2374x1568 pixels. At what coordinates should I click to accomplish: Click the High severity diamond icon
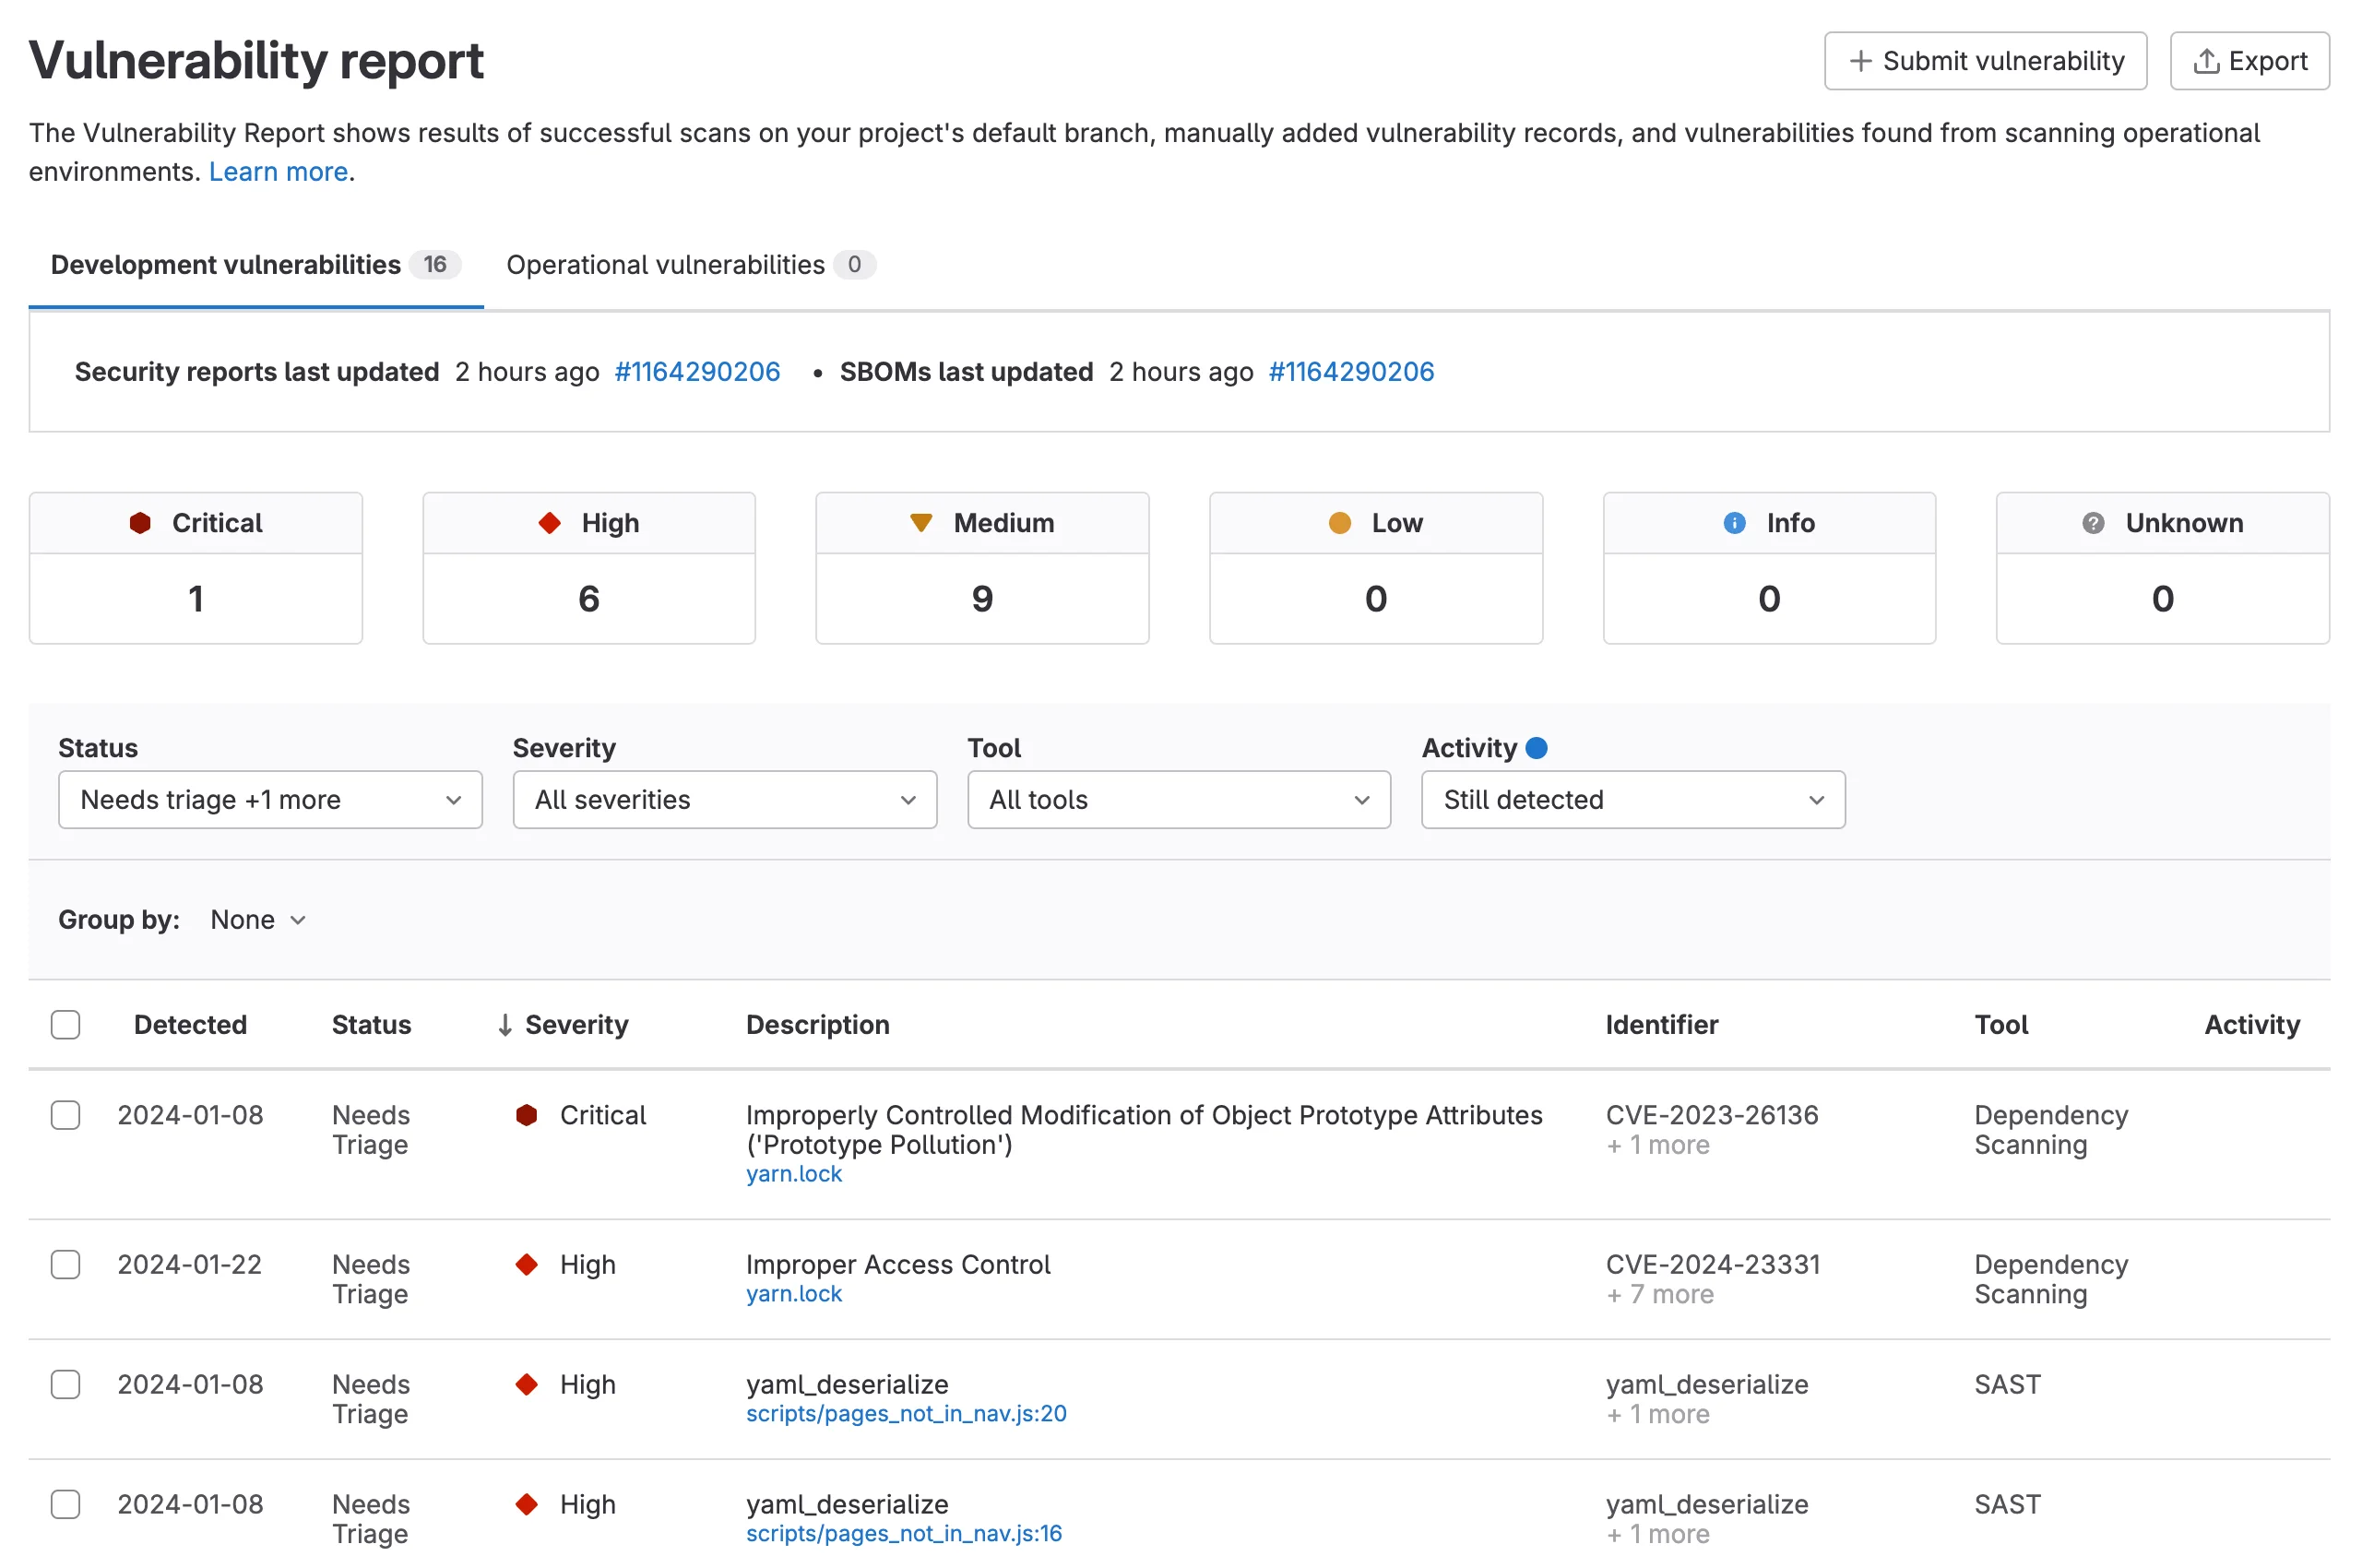click(549, 523)
